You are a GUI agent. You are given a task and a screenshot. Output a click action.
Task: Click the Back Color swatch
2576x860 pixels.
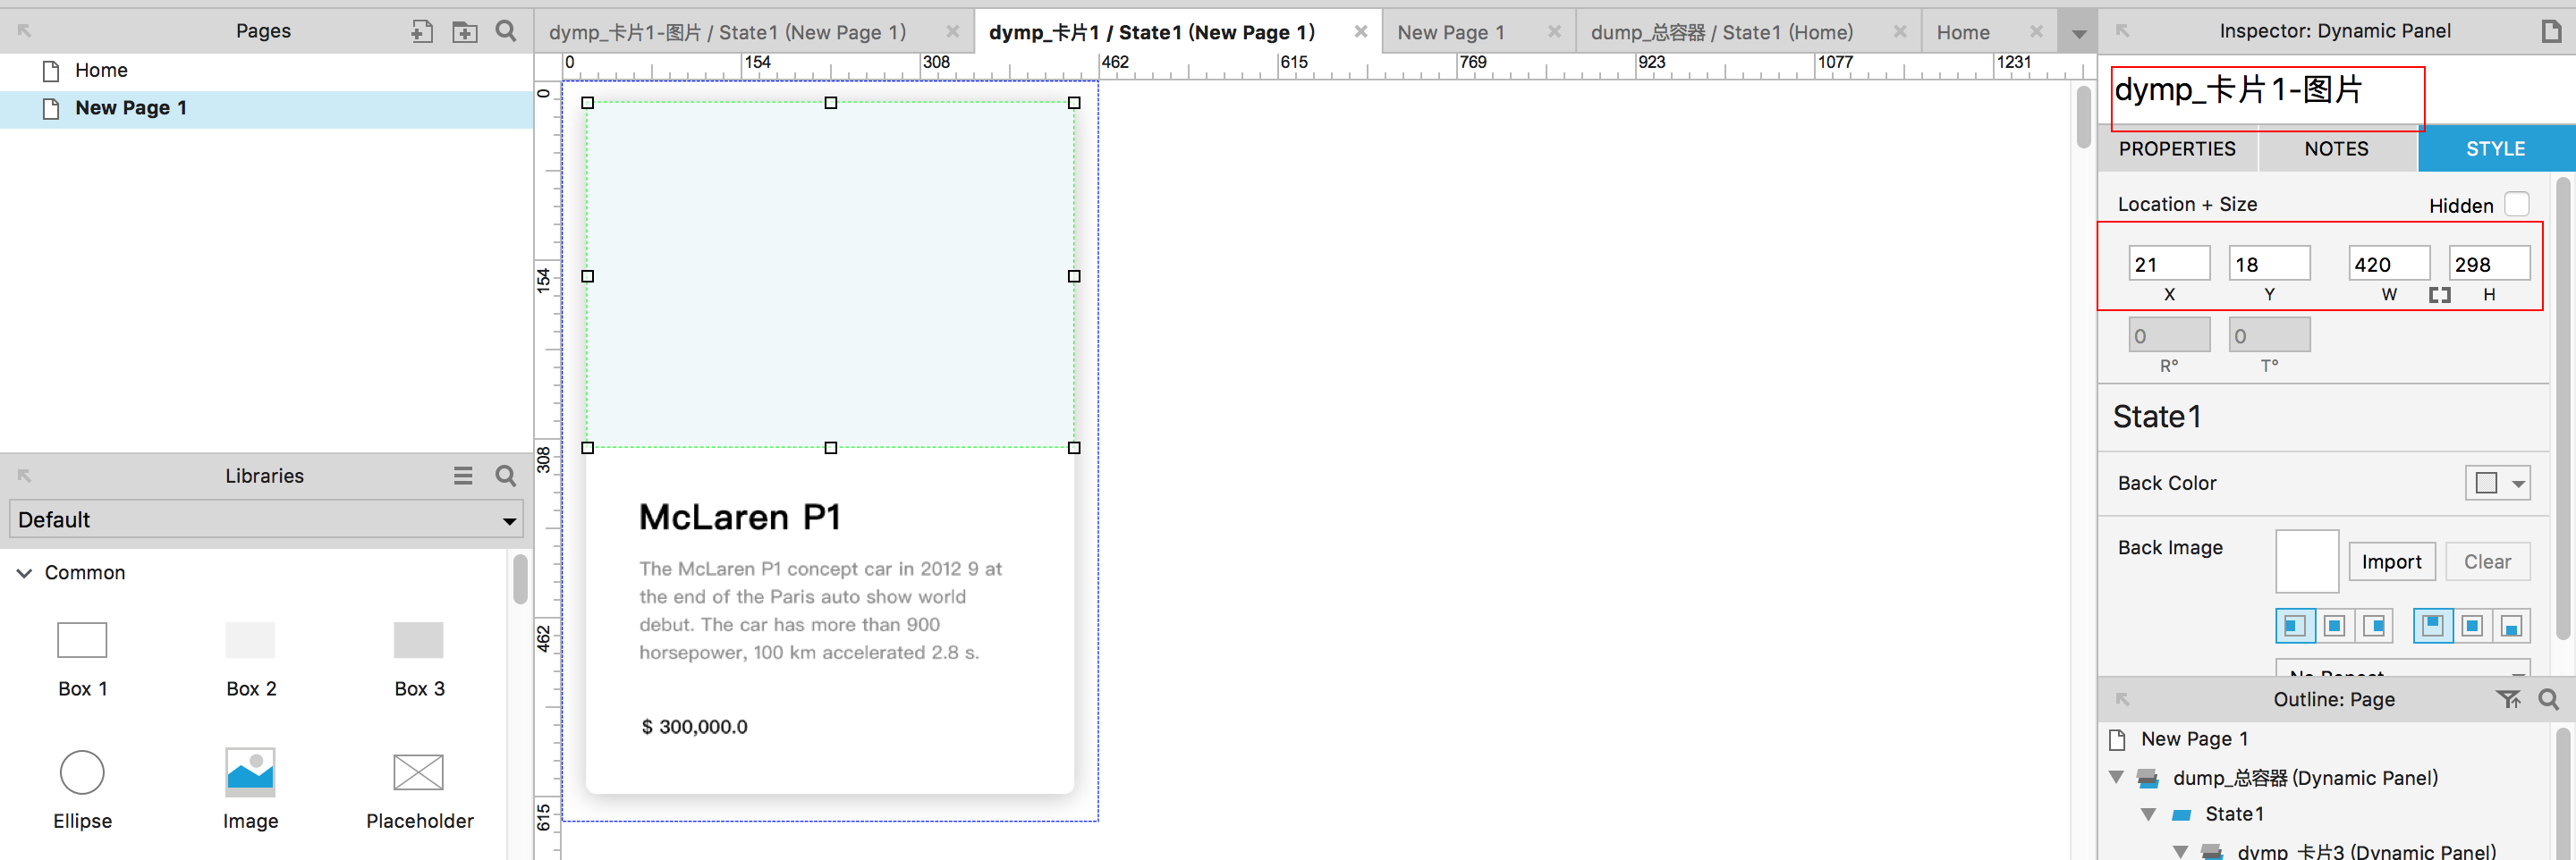click(2486, 484)
